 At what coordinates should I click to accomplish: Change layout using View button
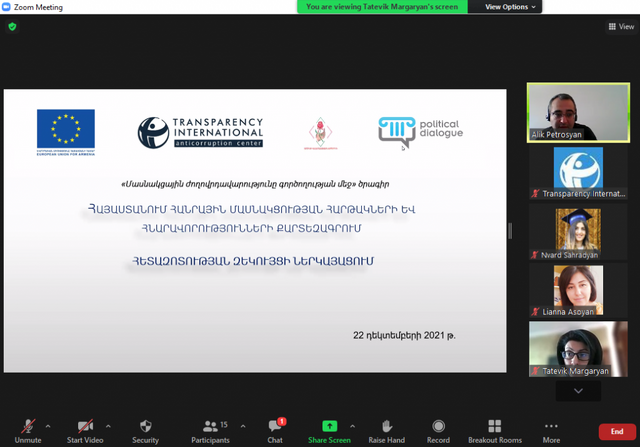click(x=620, y=27)
